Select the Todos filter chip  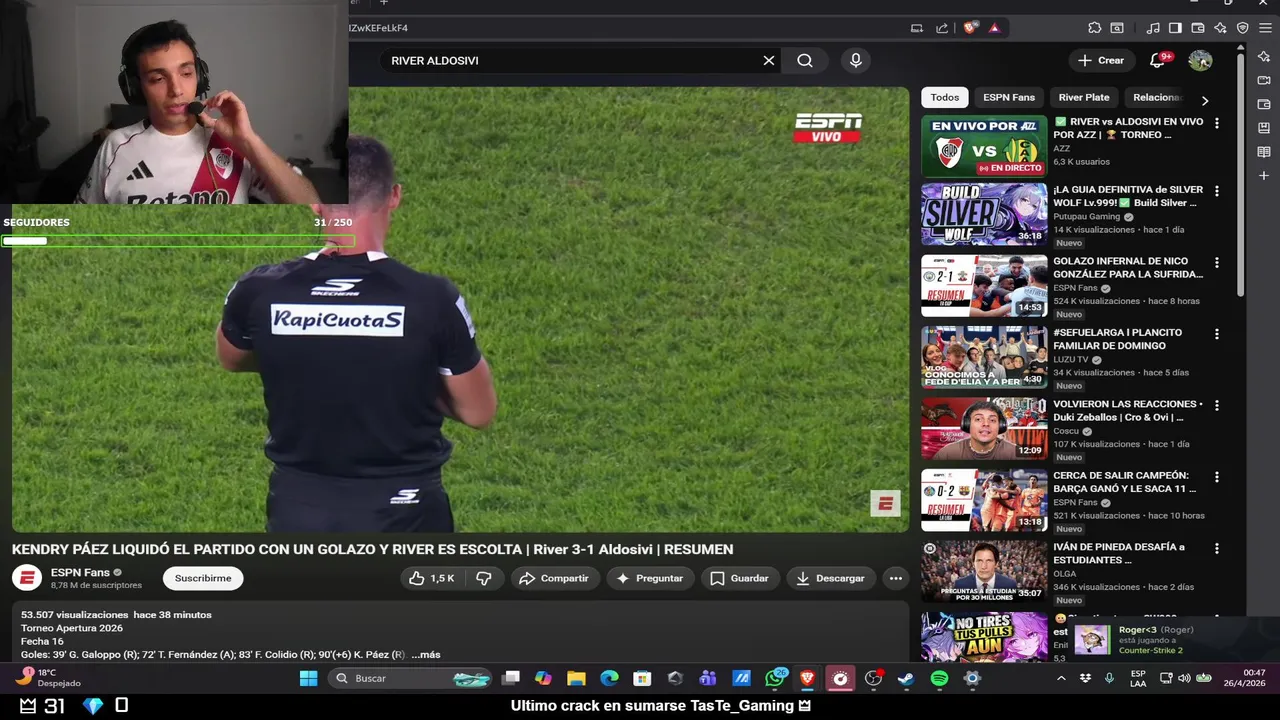[945, 97]
